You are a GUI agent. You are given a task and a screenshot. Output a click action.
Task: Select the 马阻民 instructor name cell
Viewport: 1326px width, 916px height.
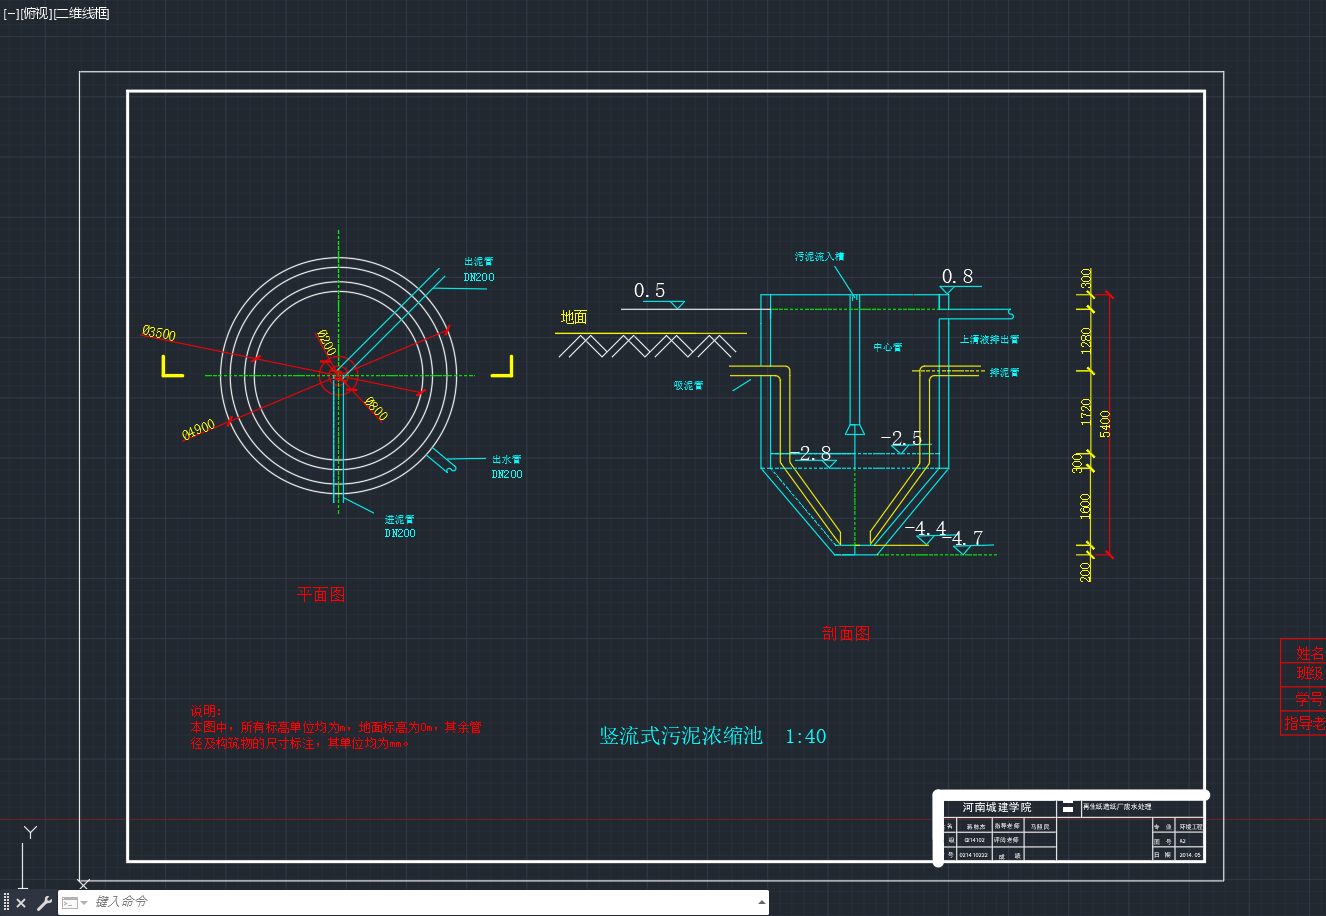(x=1041, y=827)
